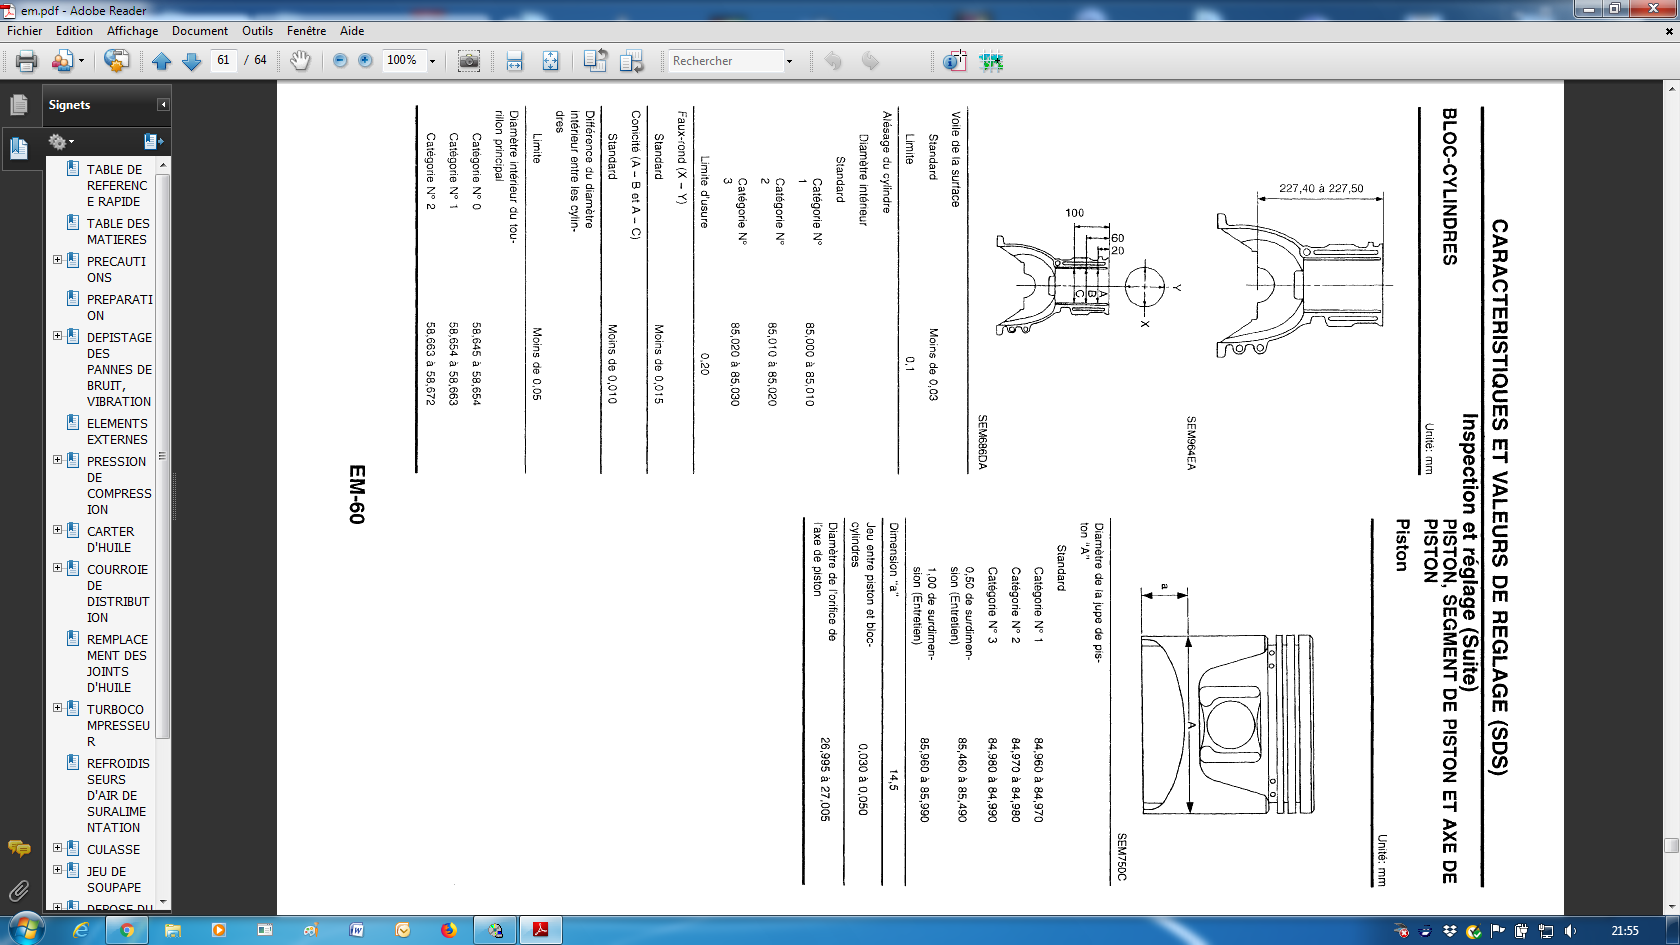
Task: Select the Snapshot camera tool
Action: click(x=468, y=61)
